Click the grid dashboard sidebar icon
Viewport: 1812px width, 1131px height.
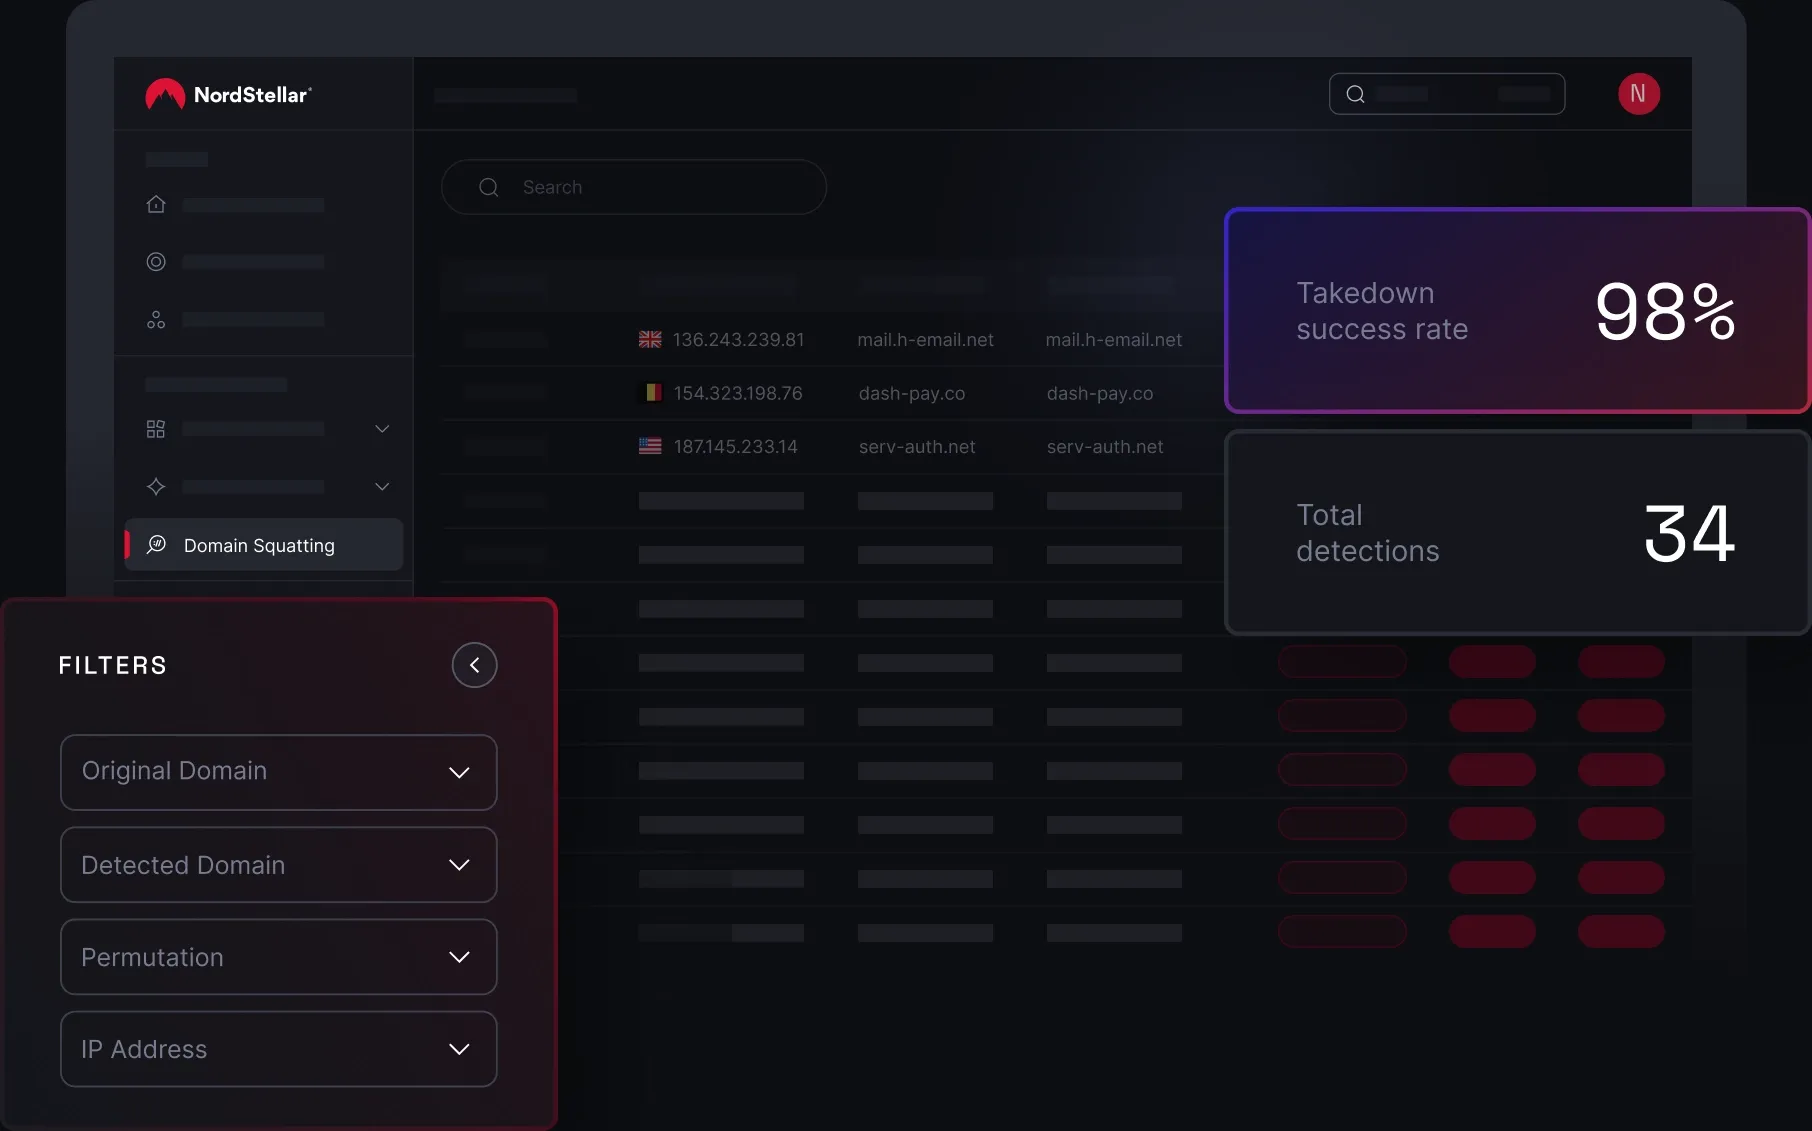pos(156,429)
